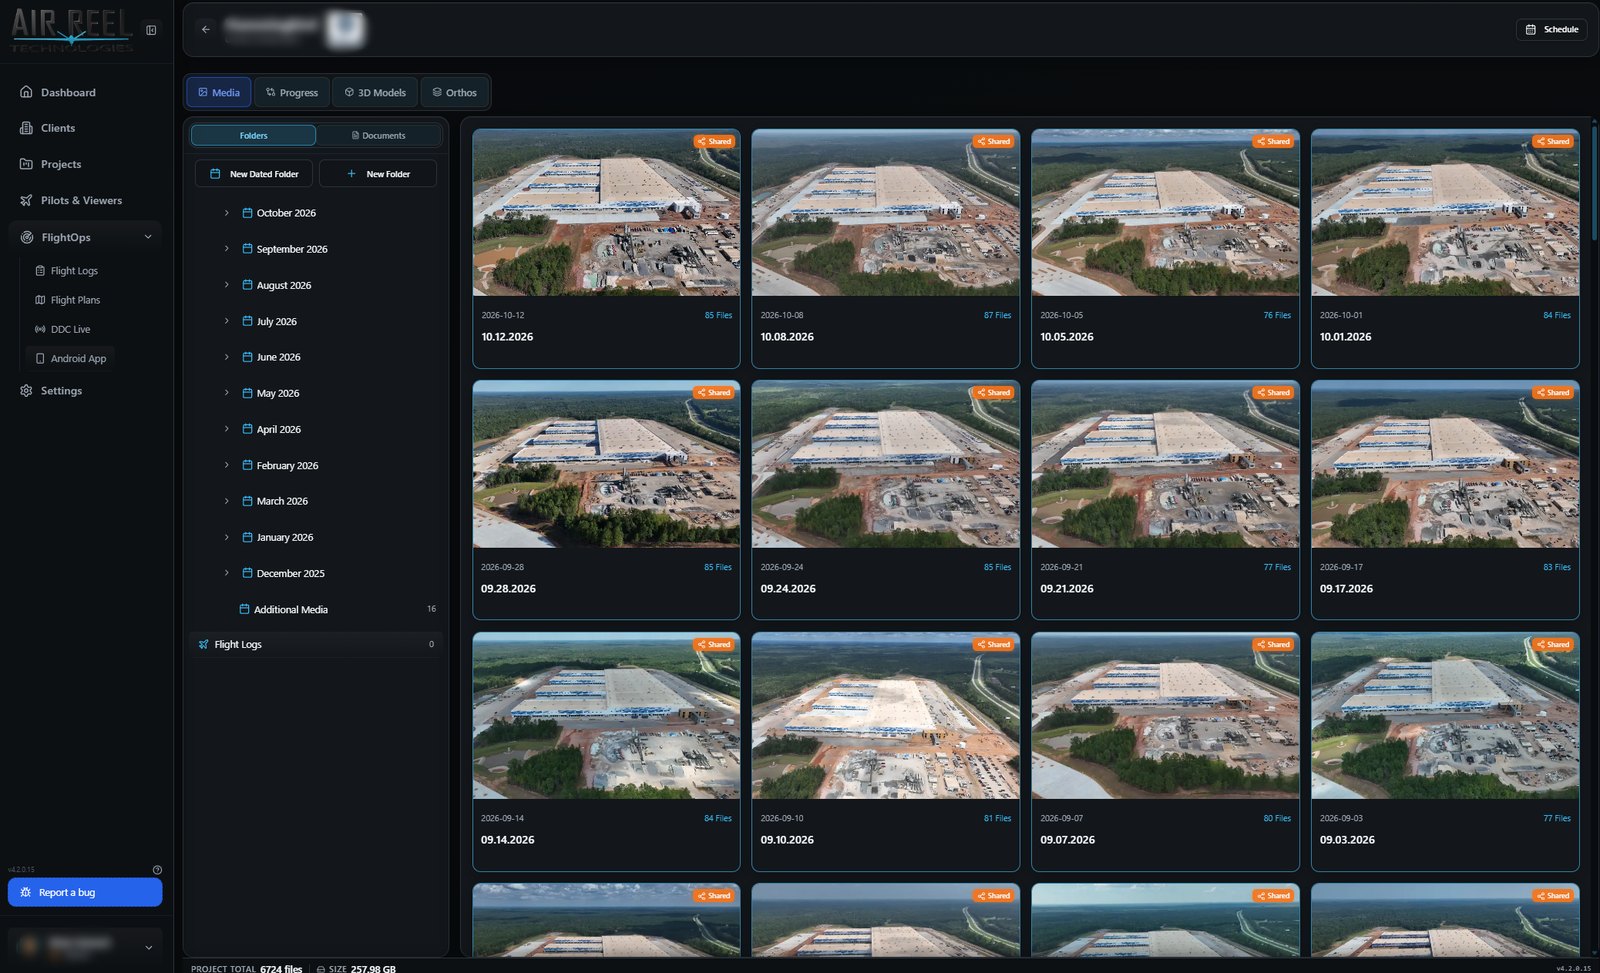Viewport: 1600px width, 973px height.
Task: Click Shared badge on 09.07.2026 card
Action: [x=1273, y=645]
